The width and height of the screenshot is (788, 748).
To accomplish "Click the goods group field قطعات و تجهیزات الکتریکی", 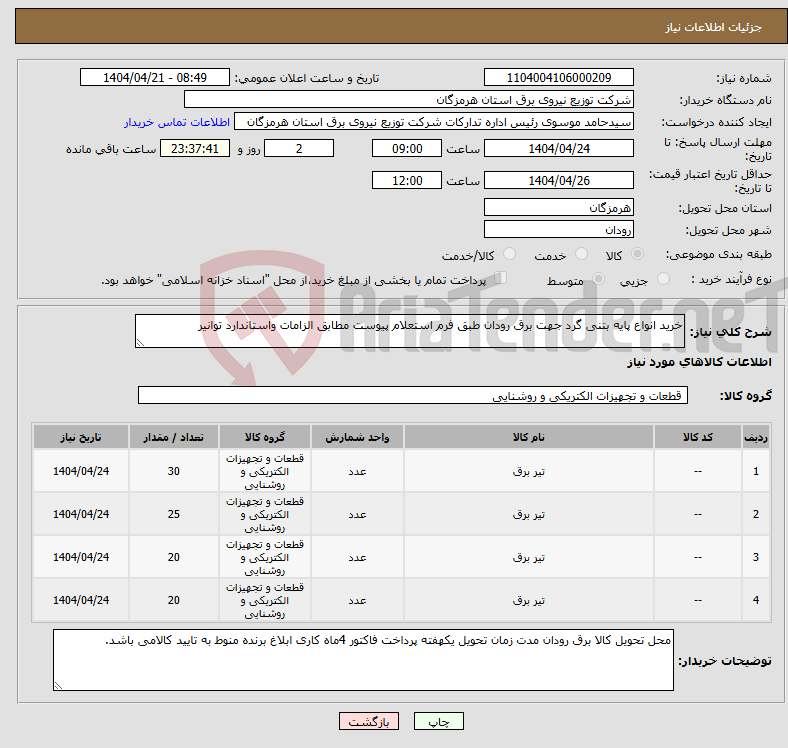I will point(413,395).
